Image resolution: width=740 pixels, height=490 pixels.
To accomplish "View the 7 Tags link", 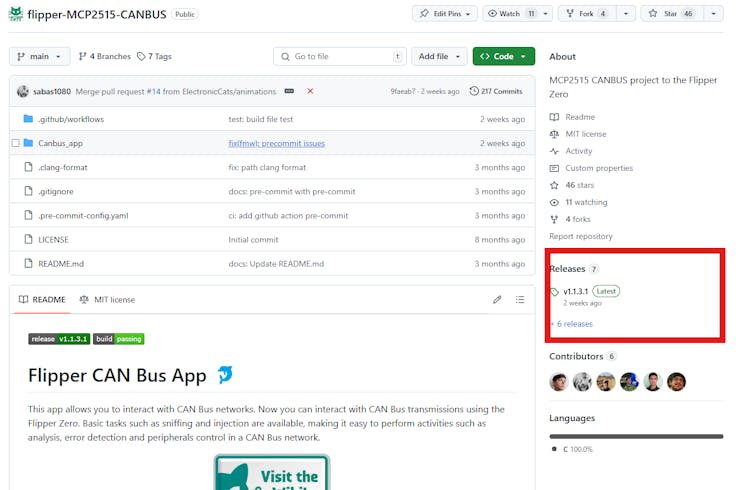I will pyautogui.click(x=154, y=56).
